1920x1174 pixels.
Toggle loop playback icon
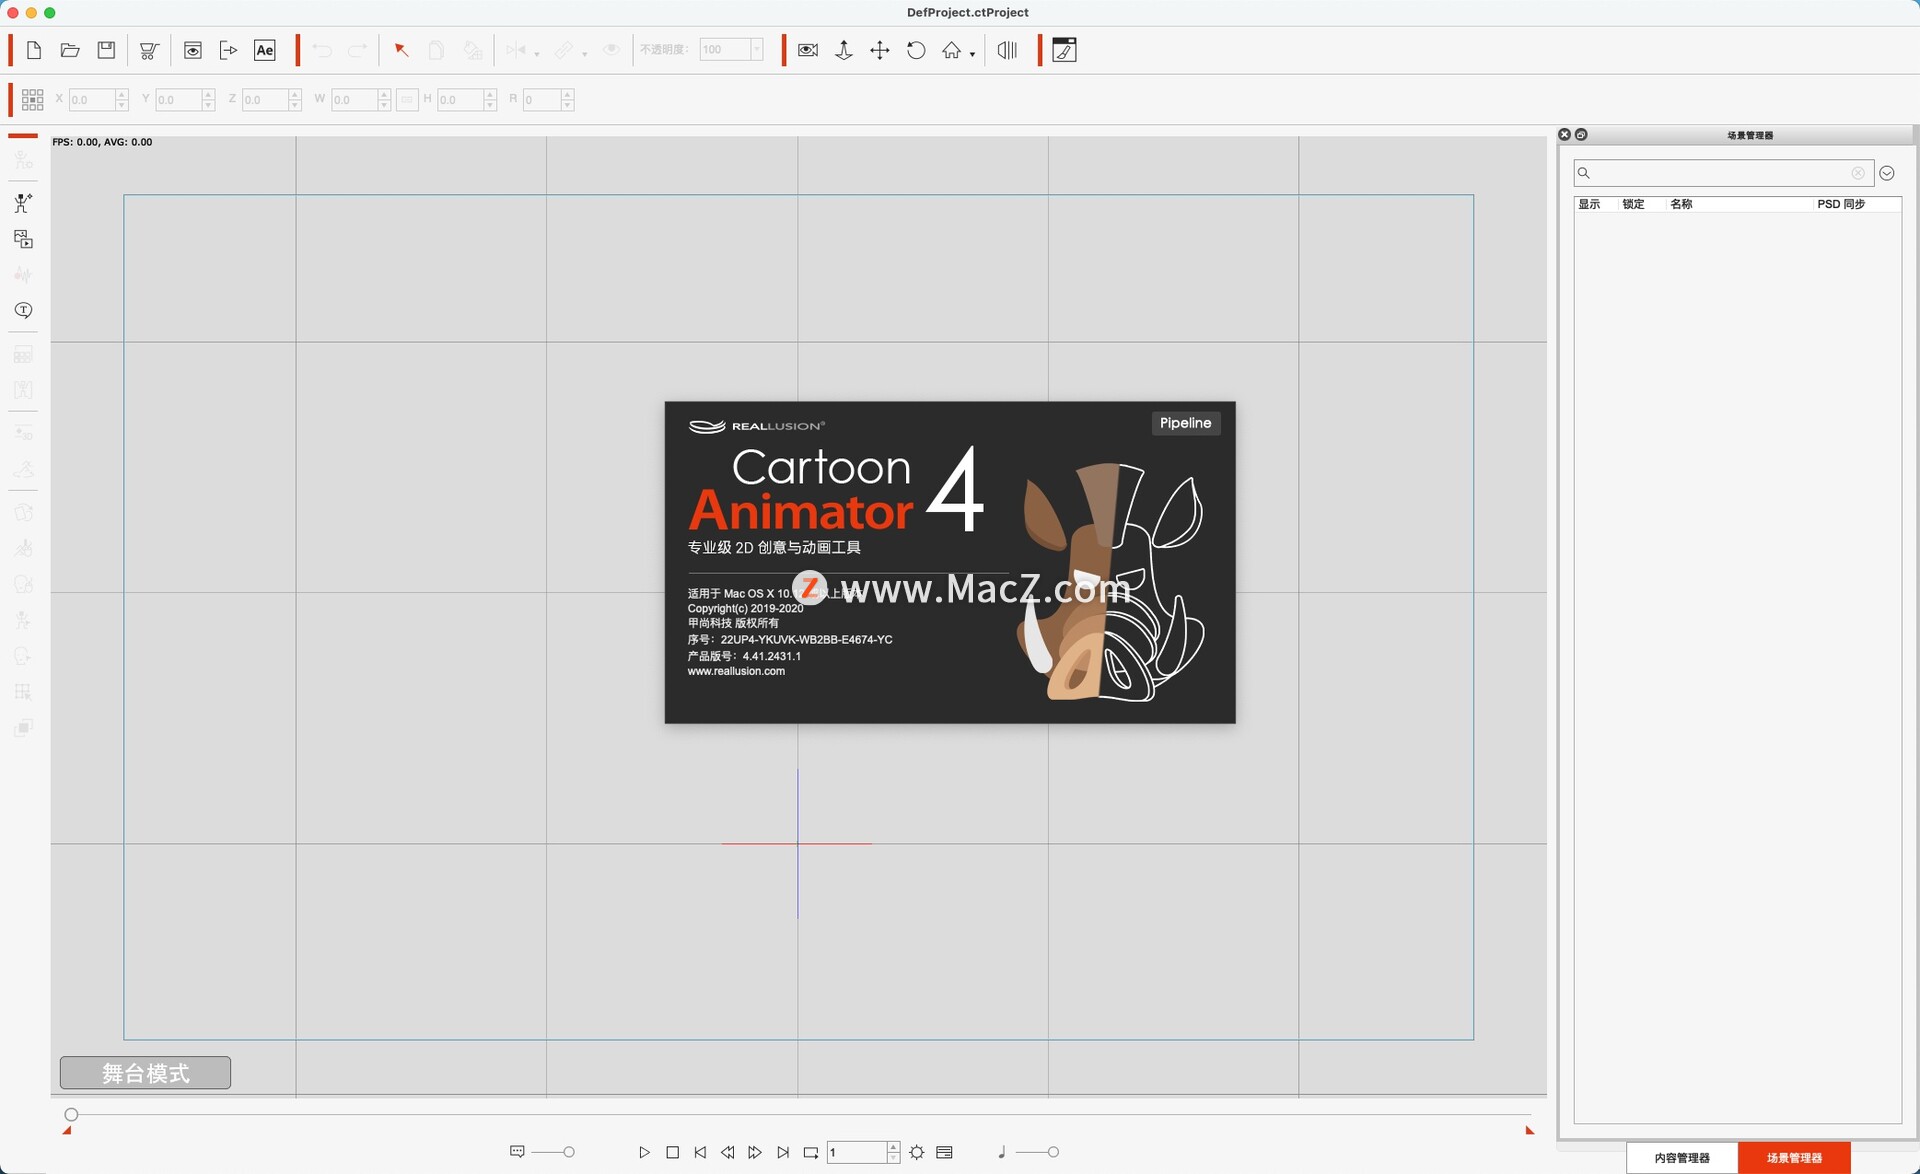tap(811, 1152)
